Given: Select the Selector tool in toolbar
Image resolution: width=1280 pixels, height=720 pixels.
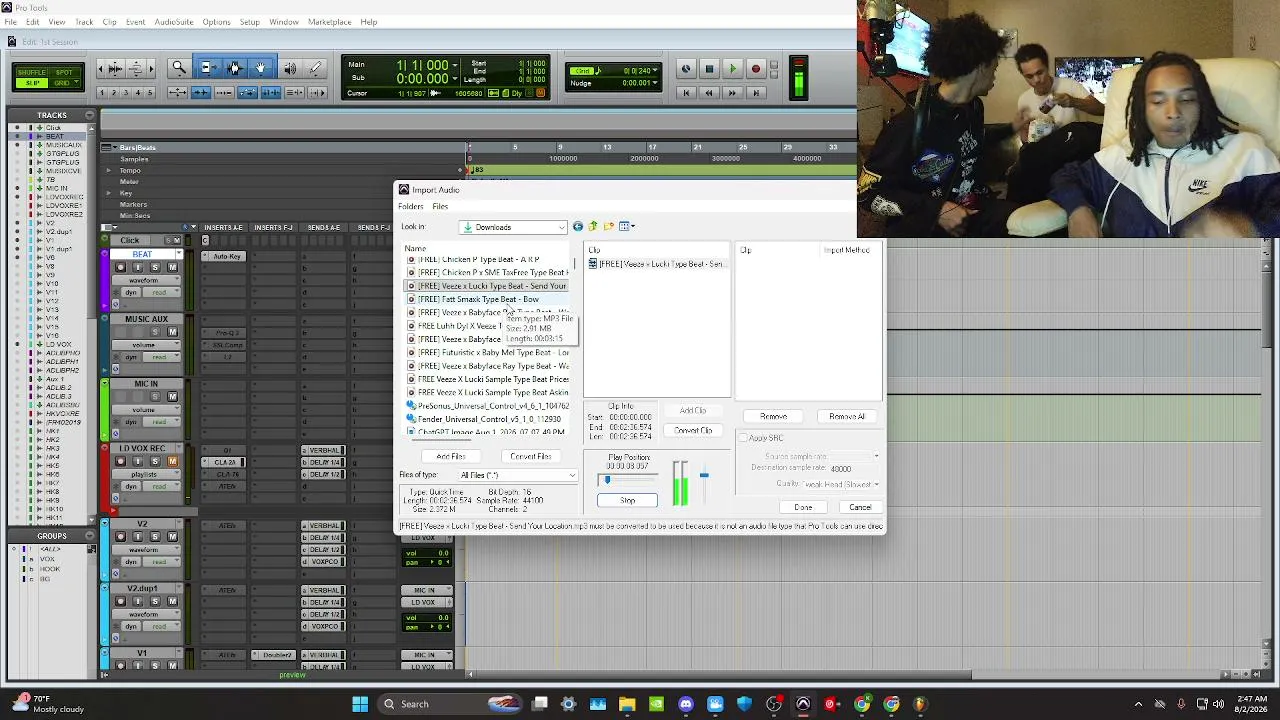Looking at the screenshot, I should pos(234,68).
